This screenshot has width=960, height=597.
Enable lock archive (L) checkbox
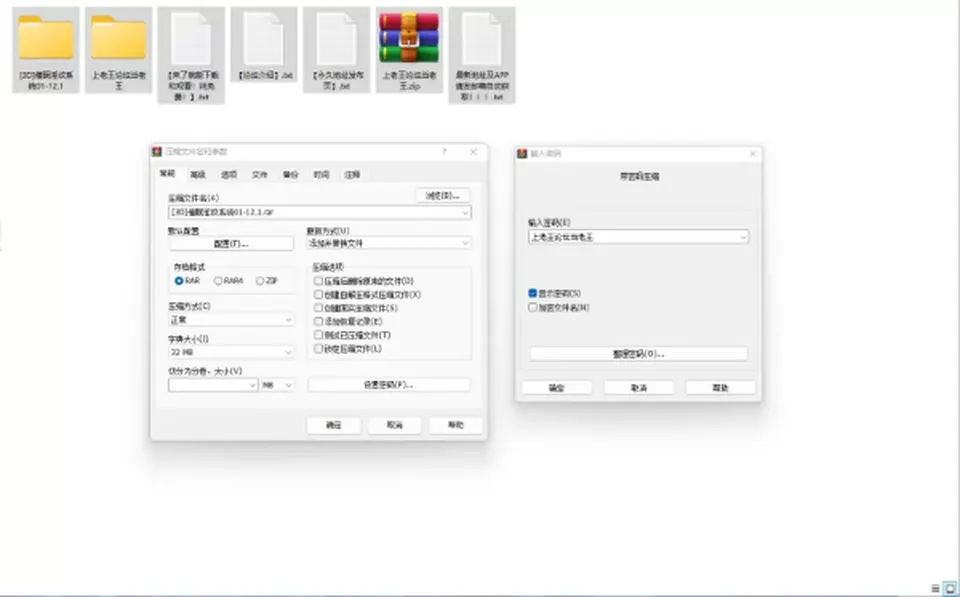(318, 348)
